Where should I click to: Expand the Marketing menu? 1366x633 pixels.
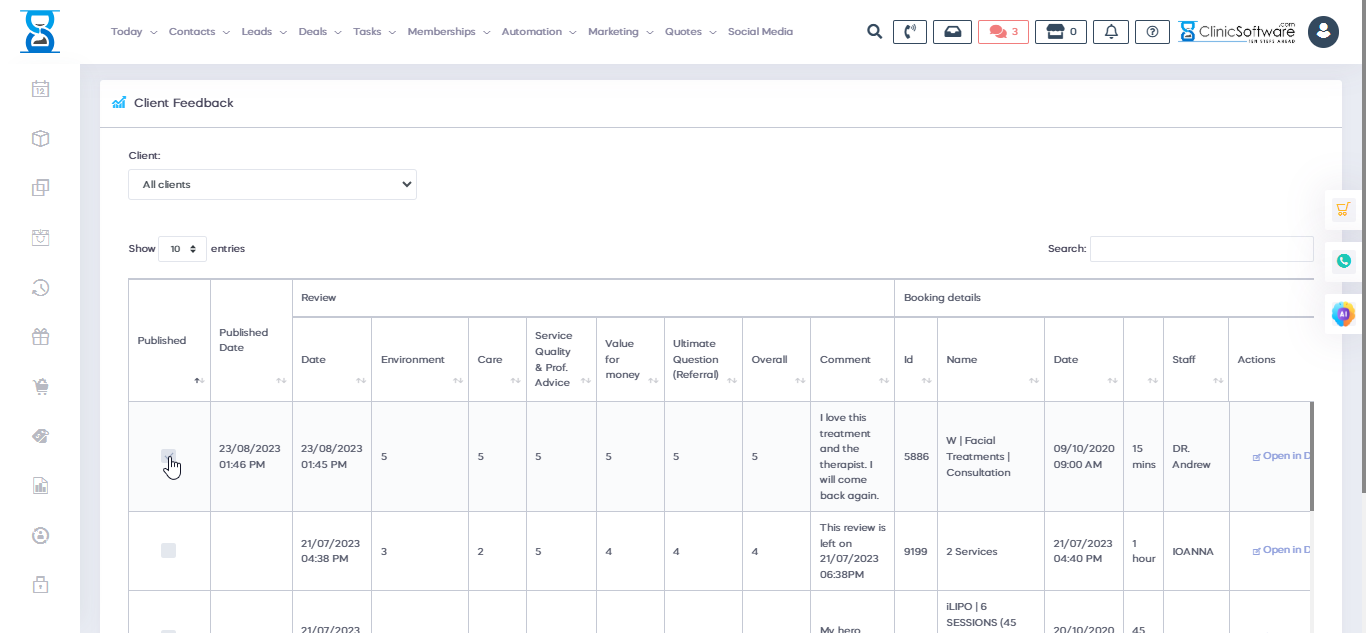click(x=620, y=32)
